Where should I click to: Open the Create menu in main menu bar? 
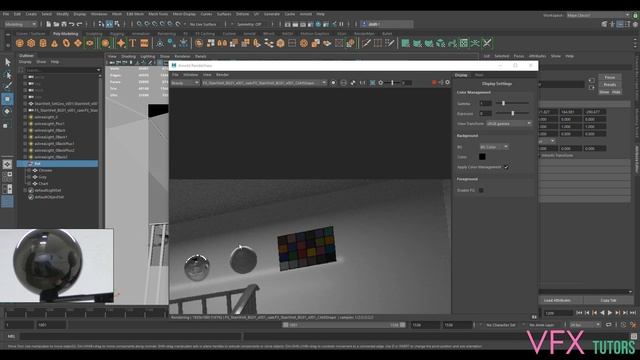point(31,14)
